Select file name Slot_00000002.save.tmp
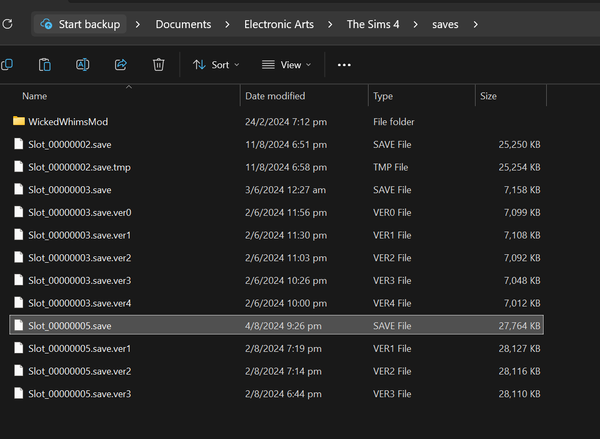Screen dimensions: 600x439 tap(79, 167)
